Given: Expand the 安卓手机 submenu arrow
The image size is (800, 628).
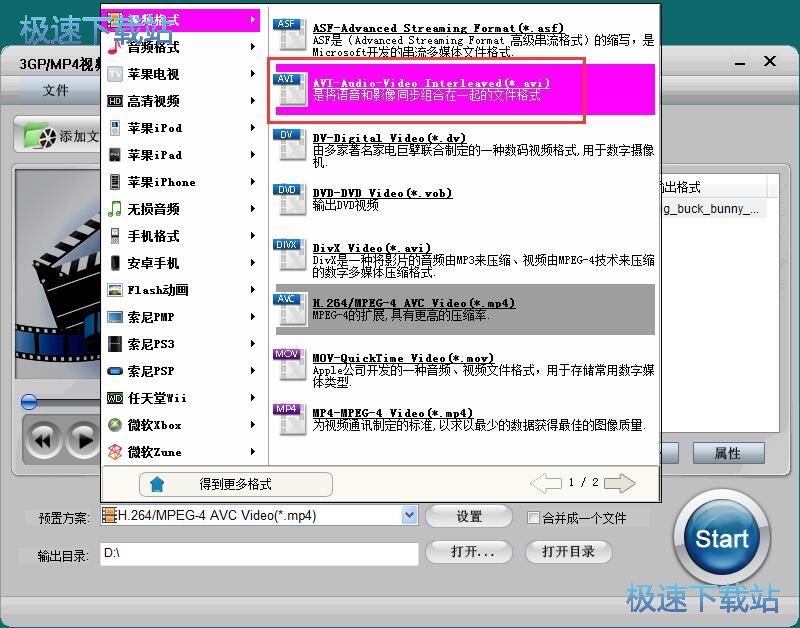Looking at the screenshot, I should 253,263.
